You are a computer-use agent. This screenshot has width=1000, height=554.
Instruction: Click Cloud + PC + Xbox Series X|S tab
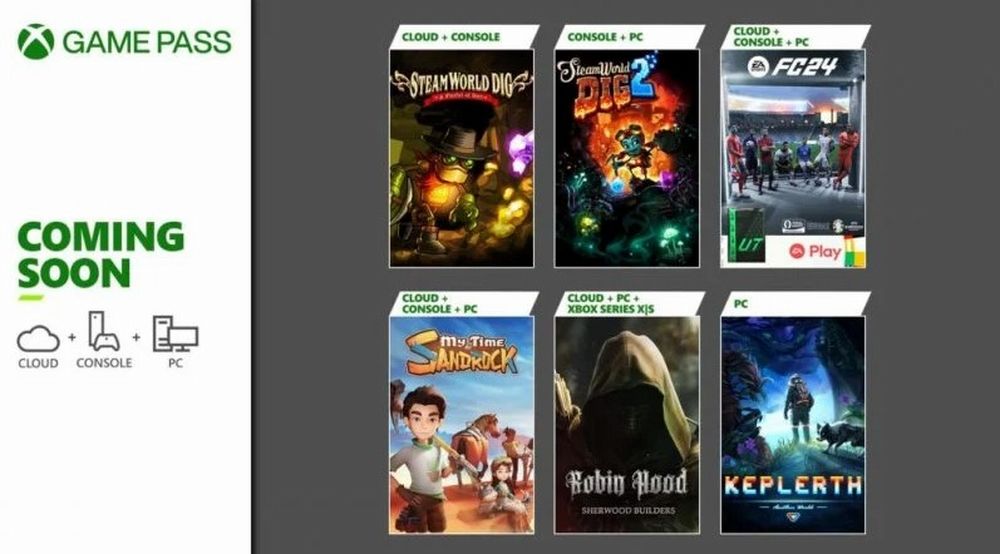click(610, 303)
